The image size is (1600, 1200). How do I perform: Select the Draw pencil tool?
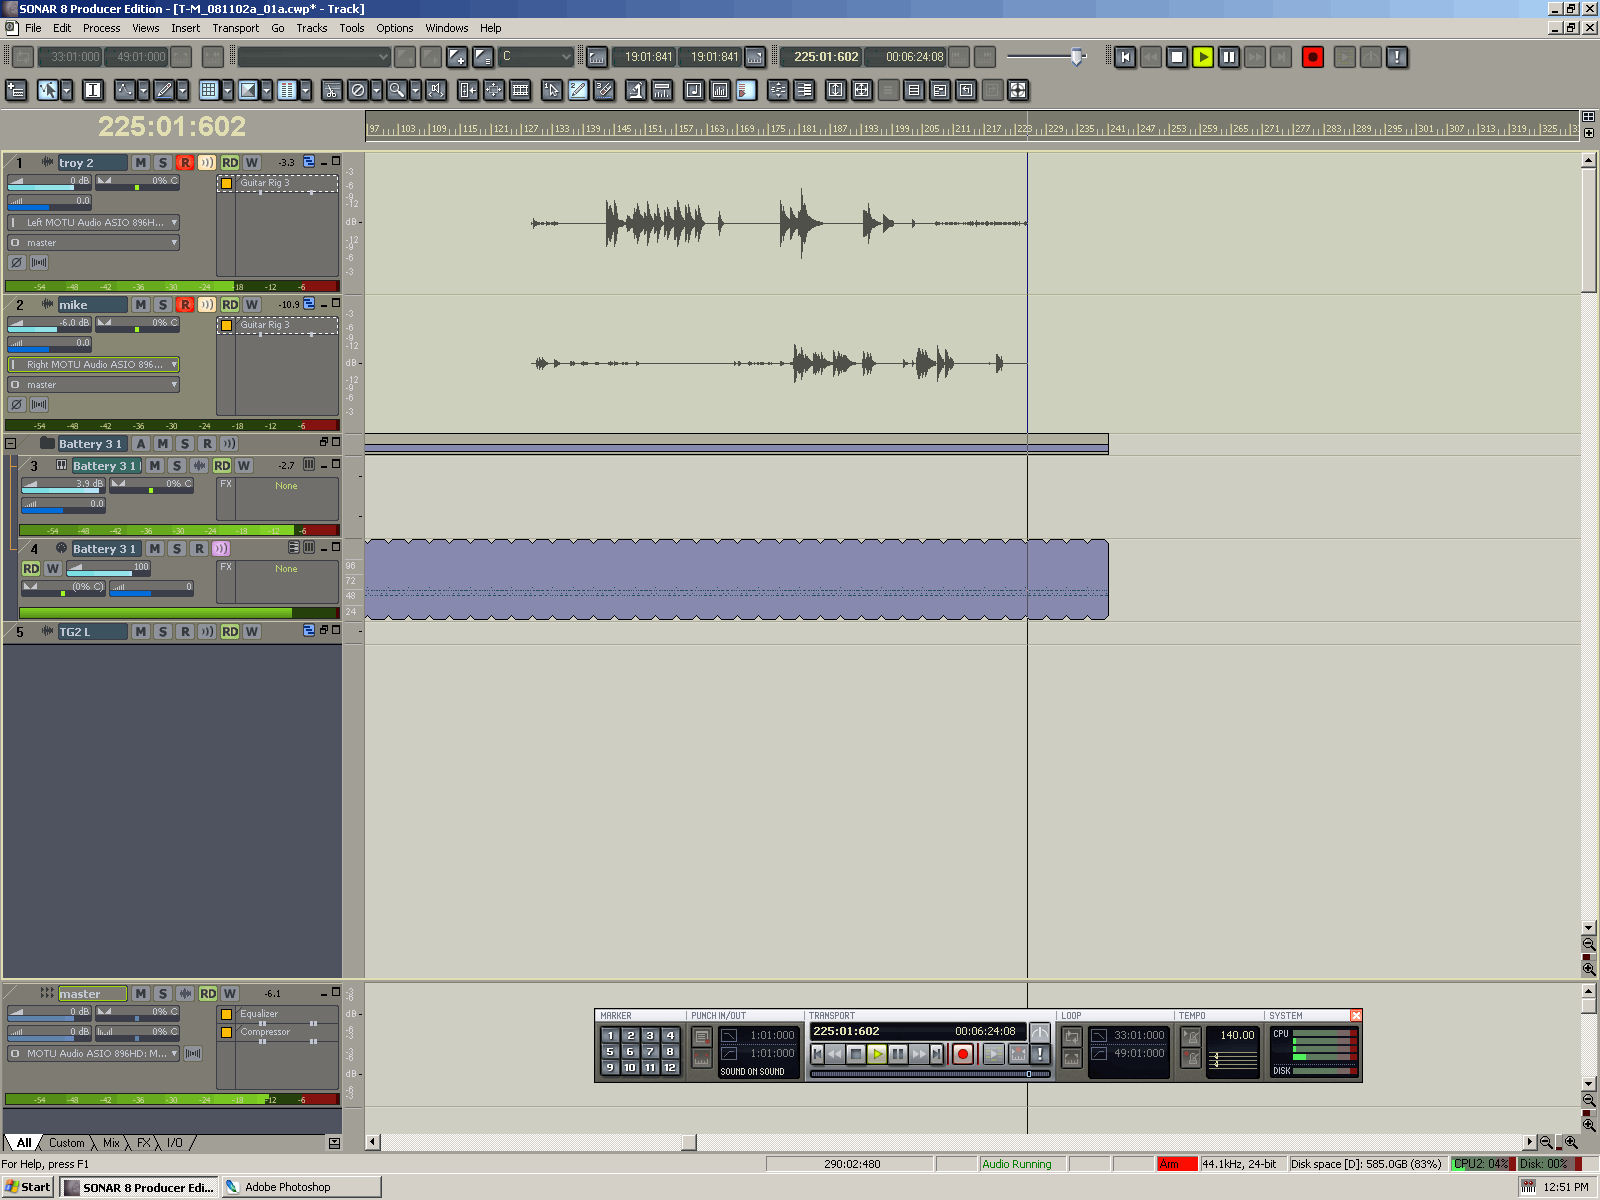164,90
